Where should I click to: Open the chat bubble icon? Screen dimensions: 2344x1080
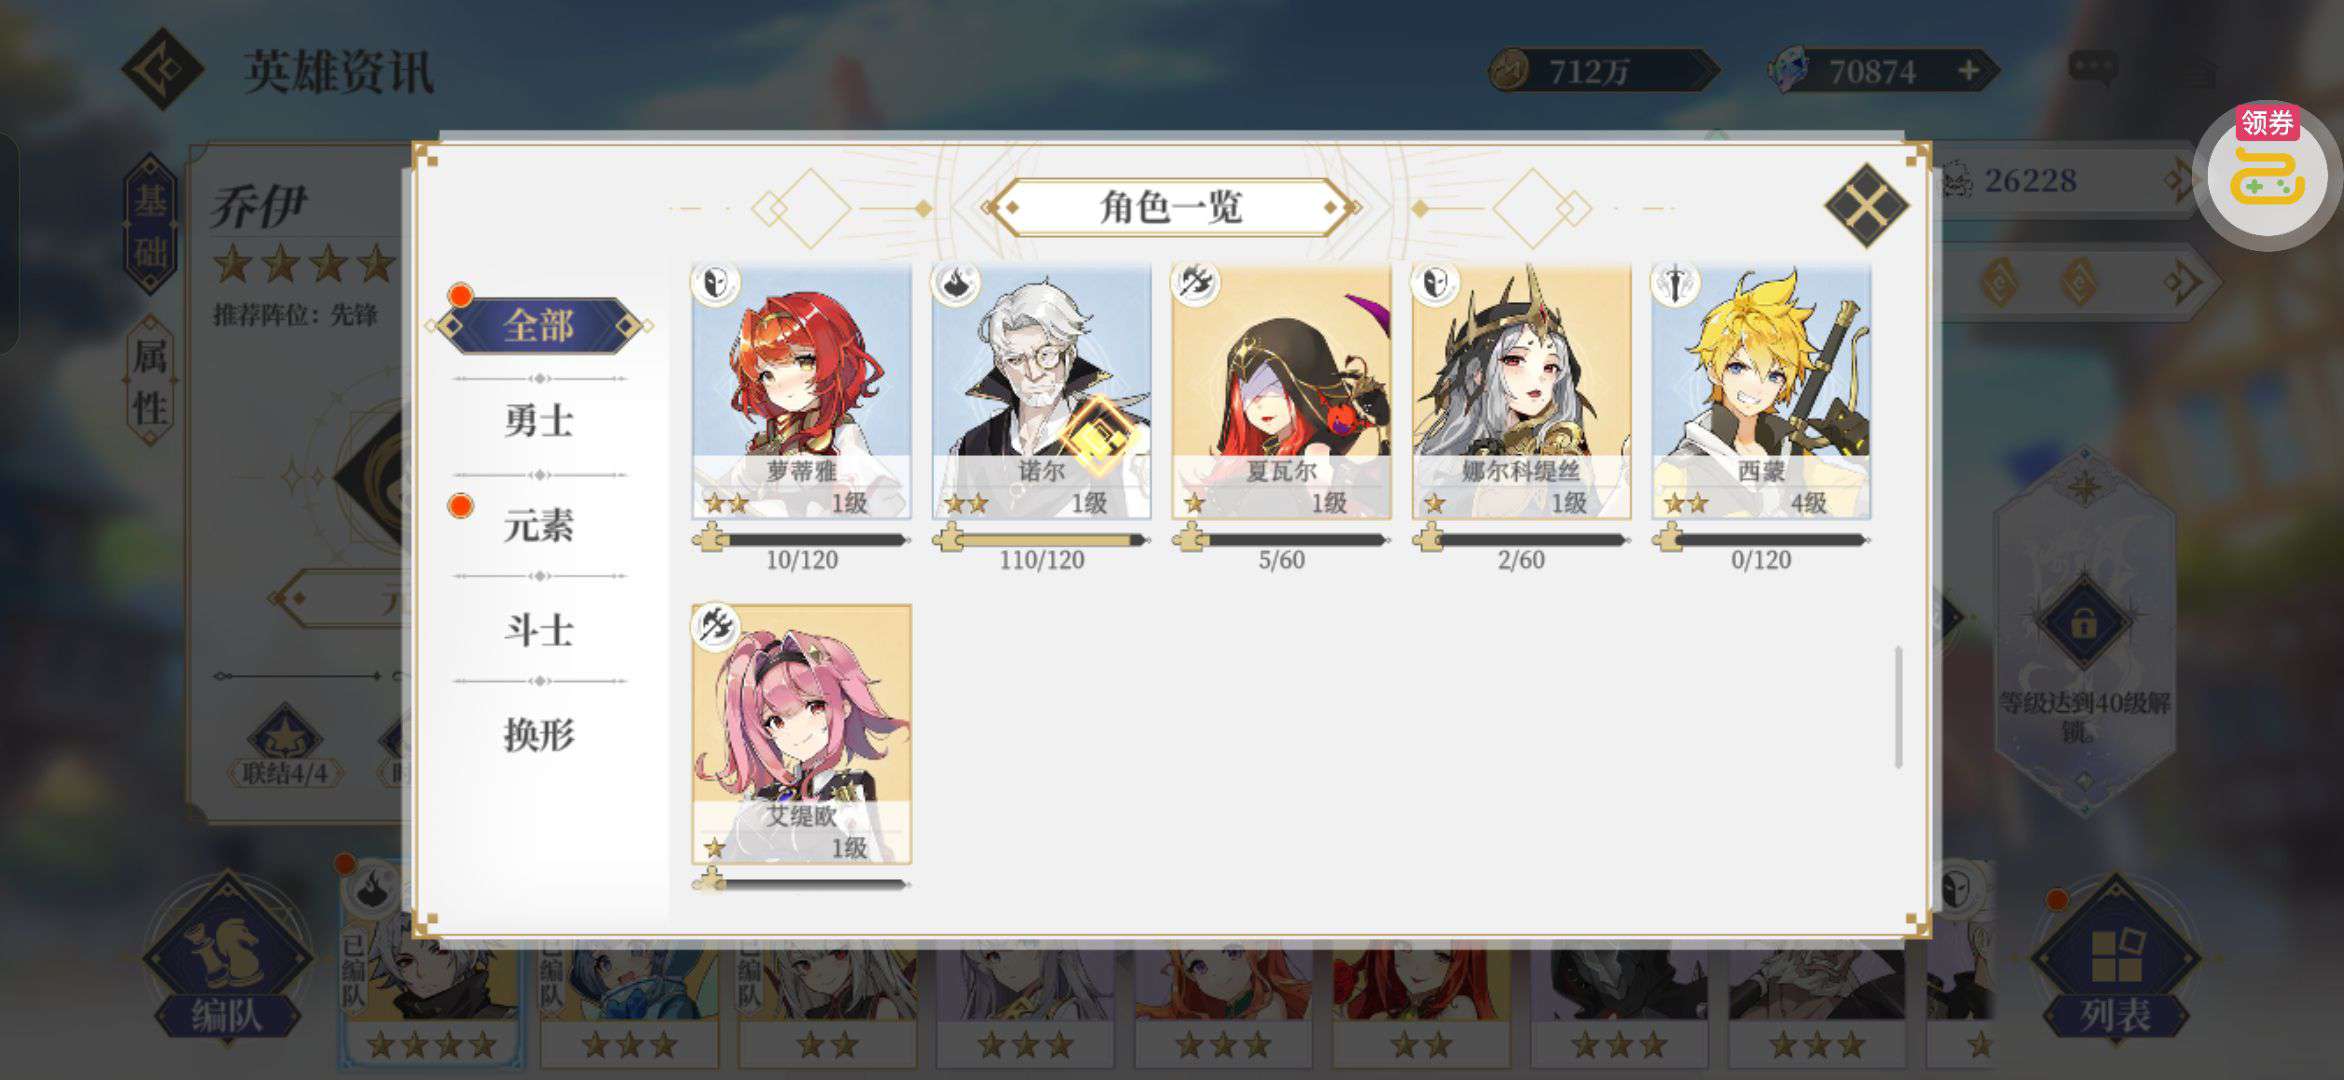(2092, 68)
